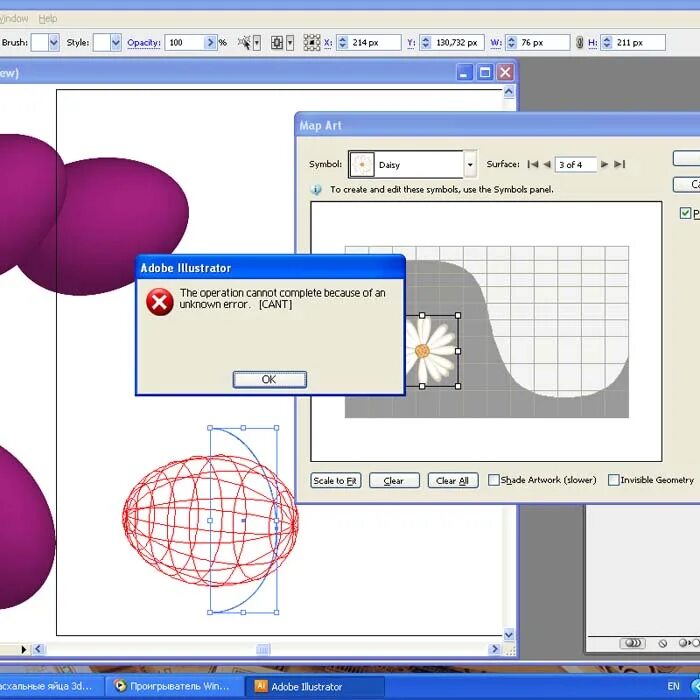
Task: Click OK in the Adobe Illustrator error dialog
Action: click(270, 379)
